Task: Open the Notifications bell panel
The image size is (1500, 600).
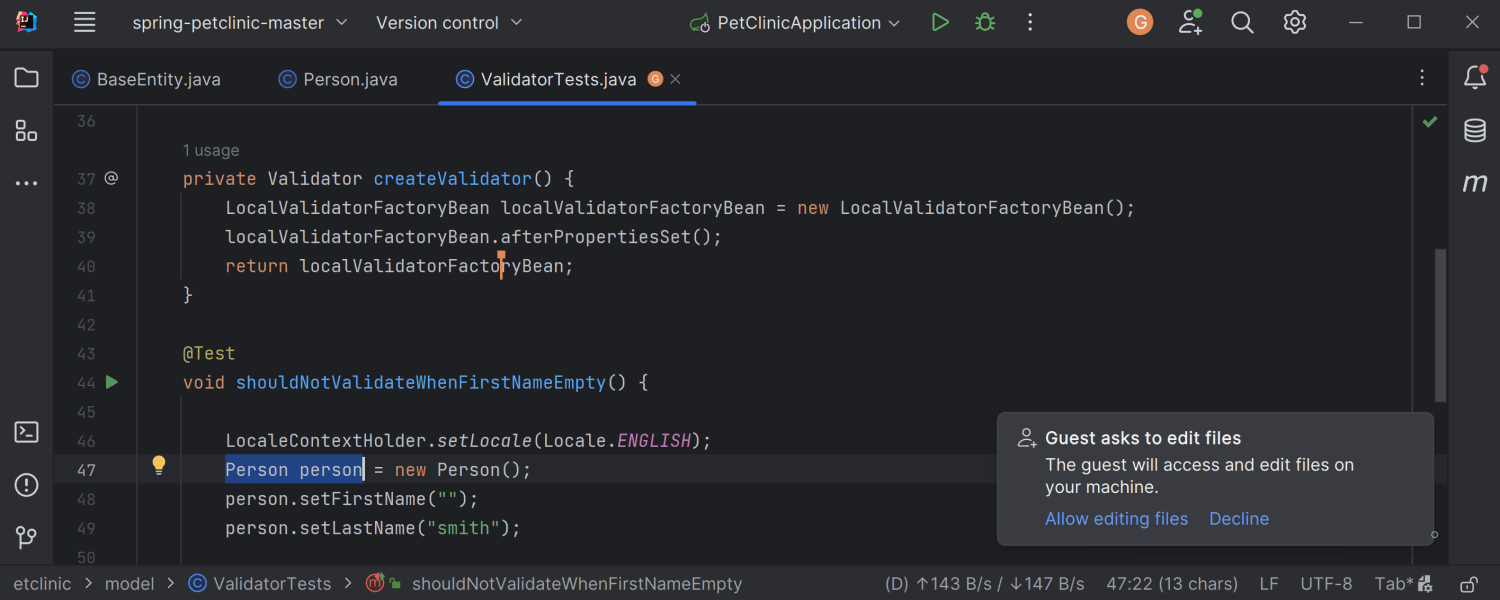Action: point(1474,77)
